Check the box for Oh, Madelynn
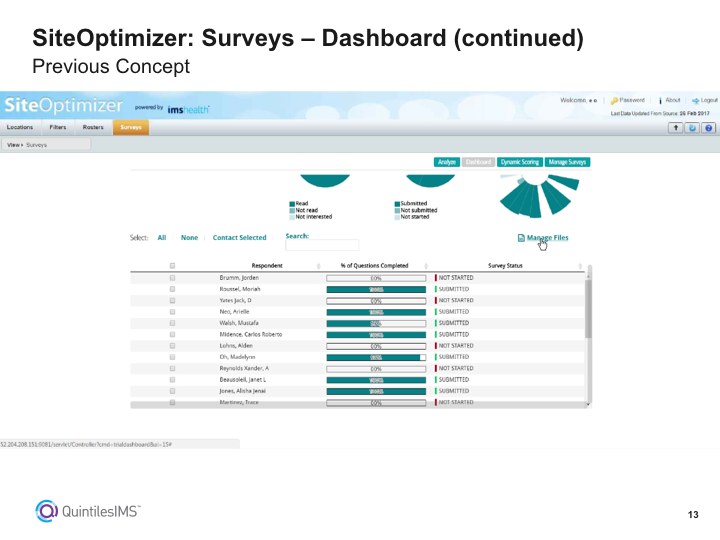This screenshot has height=540, width=720. (x=172, y=357)
